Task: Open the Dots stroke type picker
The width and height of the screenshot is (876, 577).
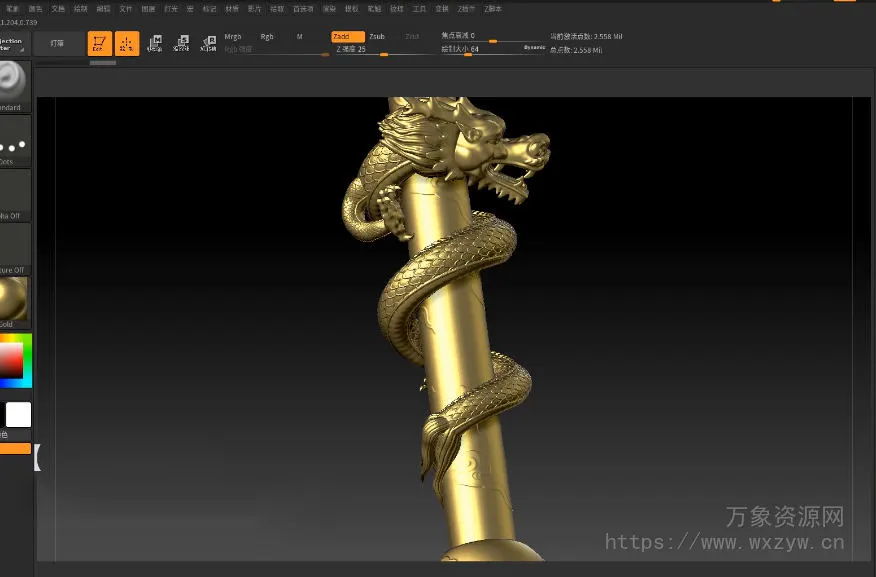Action: 13,141
